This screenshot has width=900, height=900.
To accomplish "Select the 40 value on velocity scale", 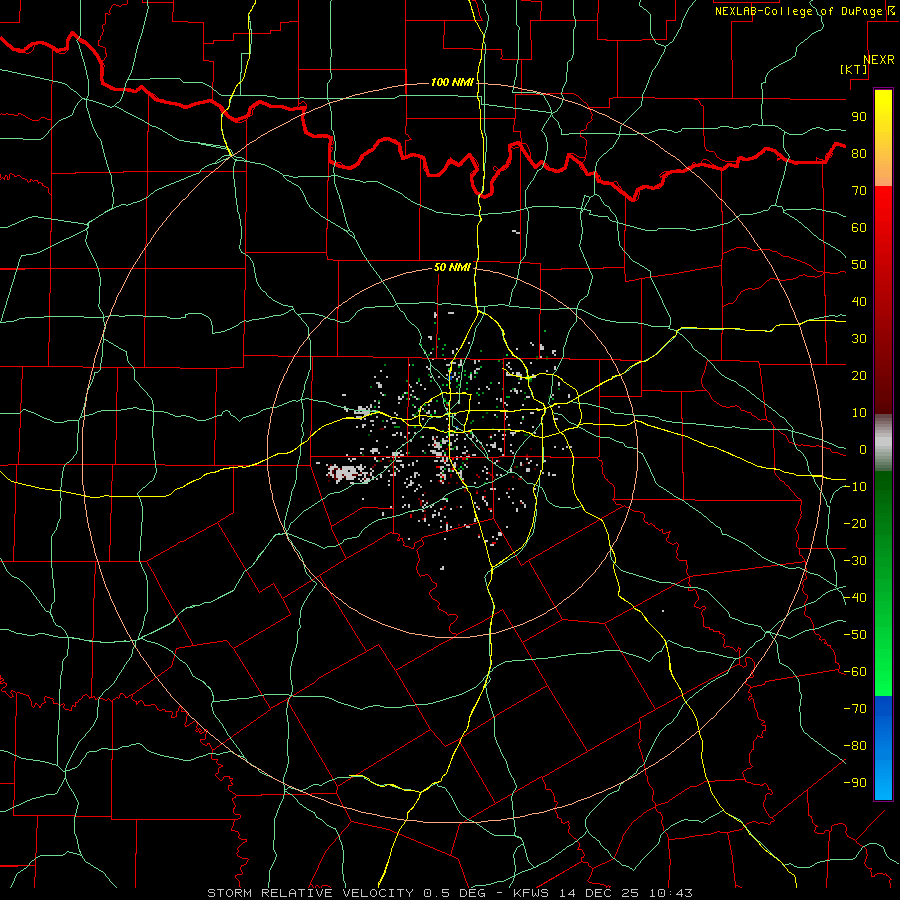I will [x=859, y=302].
